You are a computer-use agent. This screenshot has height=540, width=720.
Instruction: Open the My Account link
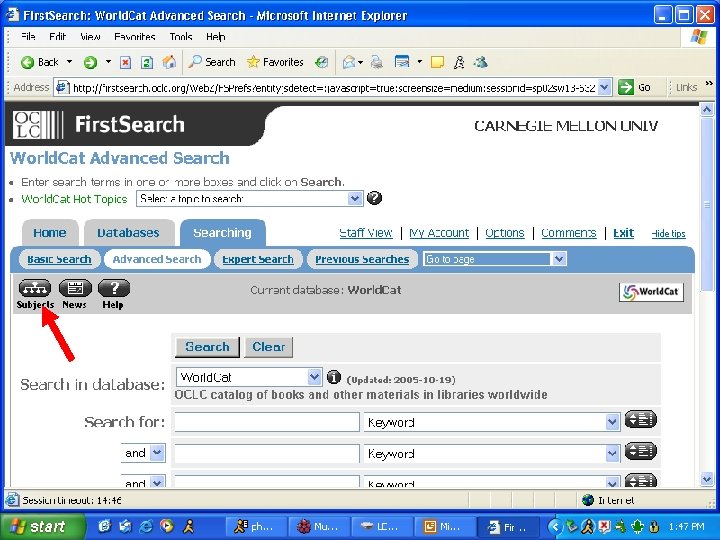click(439, 233)
